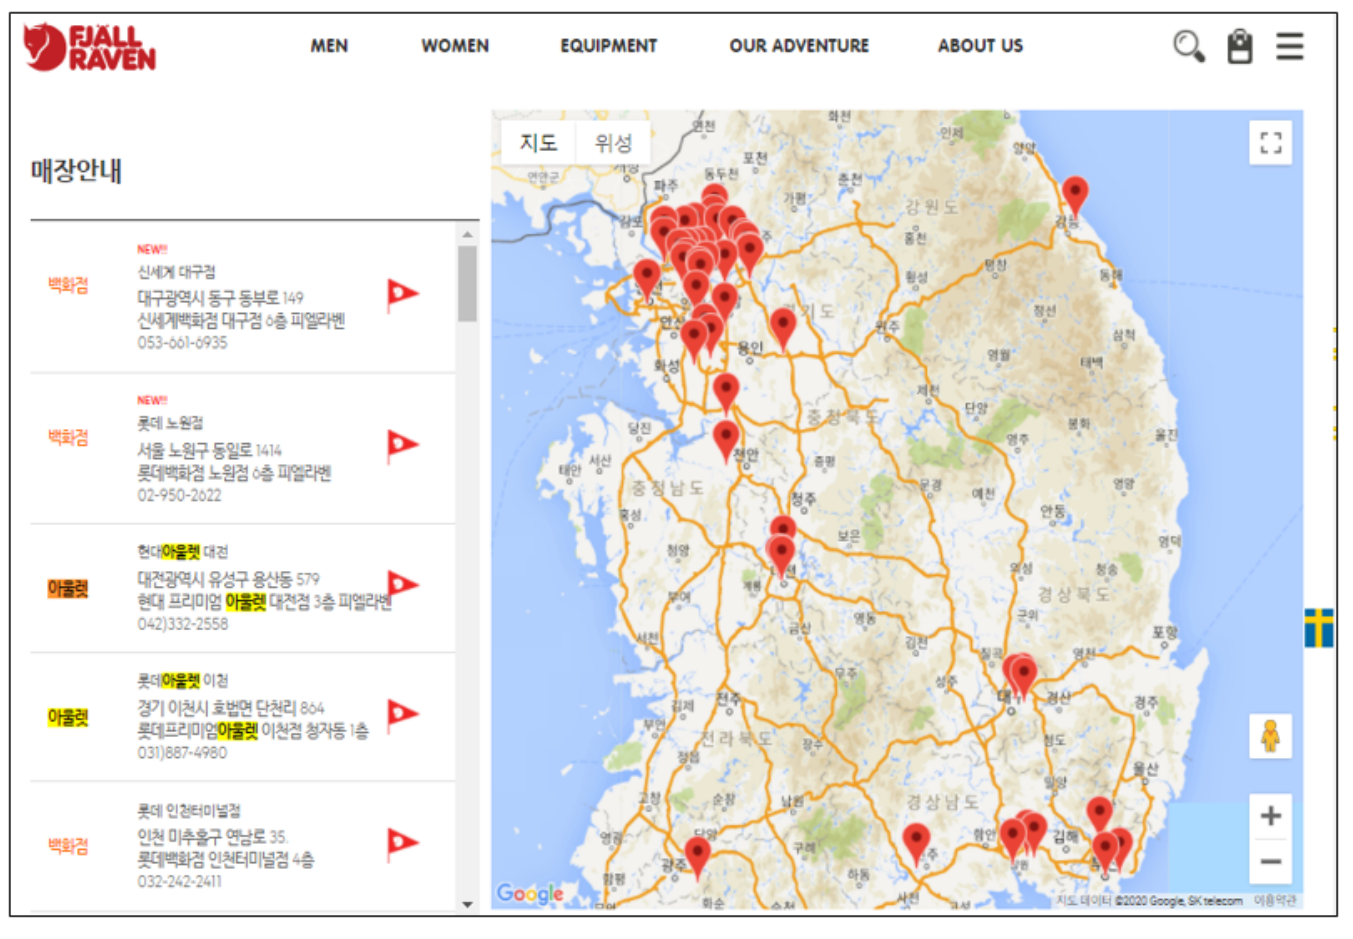Image resolution: width=1353 pixels, height=939 pixels.
Task: Toggle fullscreen map view
Action: coord(1270,143)
